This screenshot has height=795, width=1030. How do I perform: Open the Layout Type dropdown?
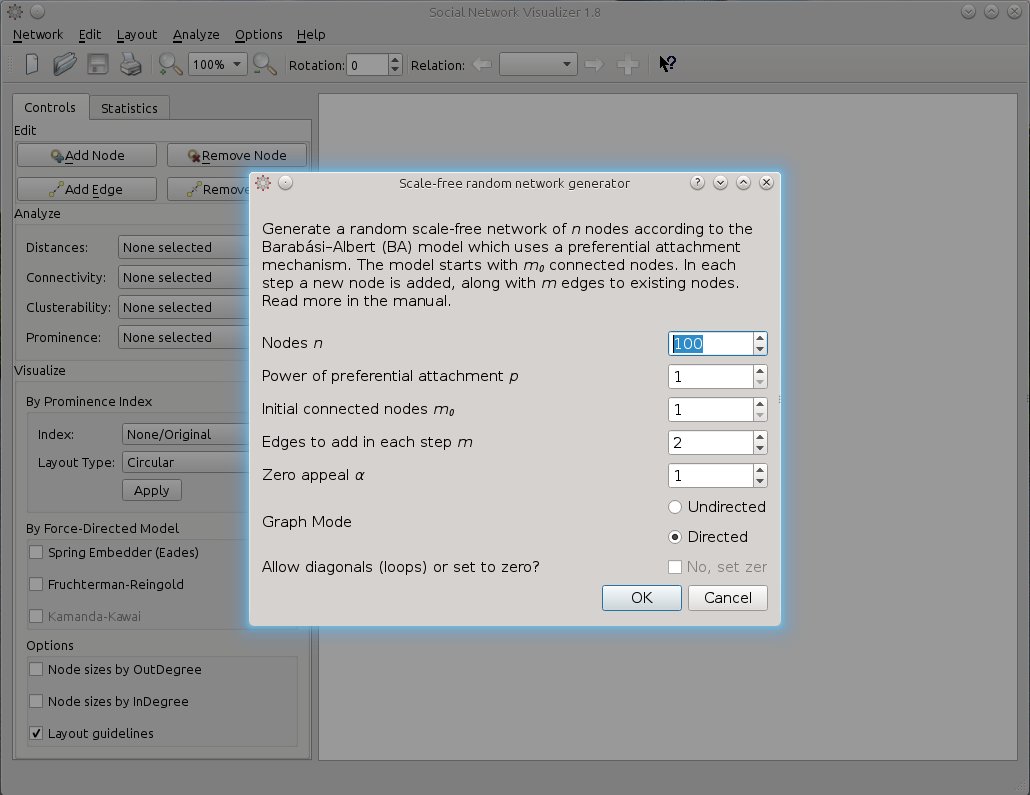click(x=186, y=463)
